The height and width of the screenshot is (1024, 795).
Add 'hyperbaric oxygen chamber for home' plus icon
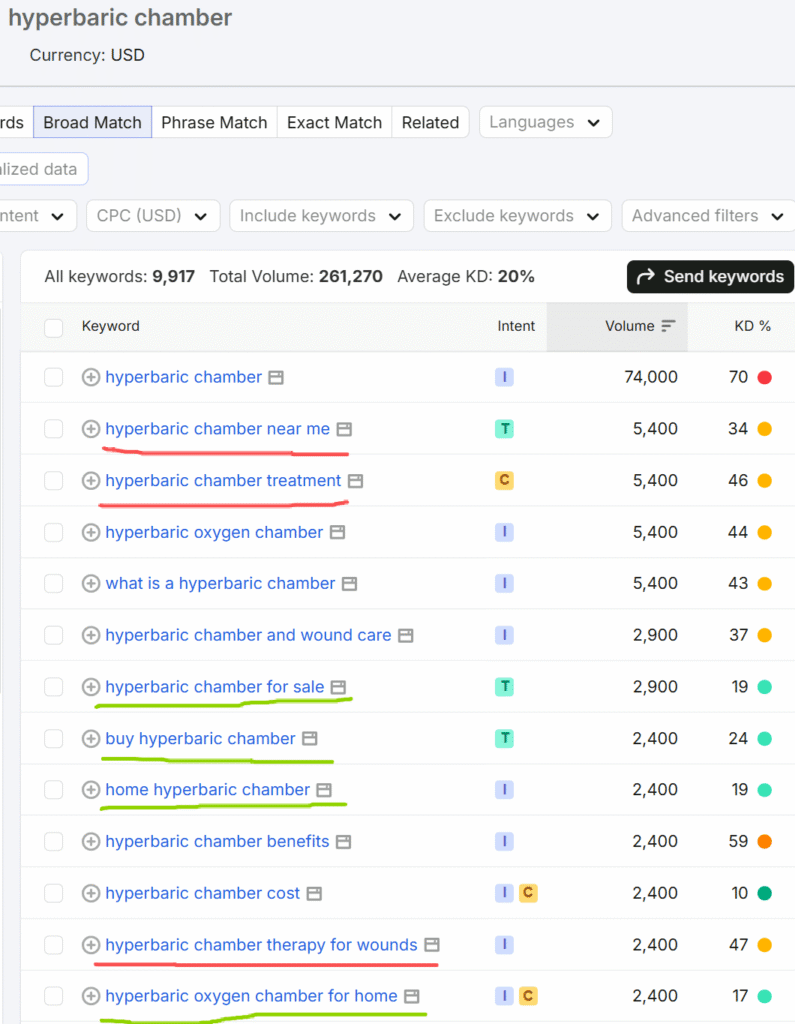tap(91, 996)
